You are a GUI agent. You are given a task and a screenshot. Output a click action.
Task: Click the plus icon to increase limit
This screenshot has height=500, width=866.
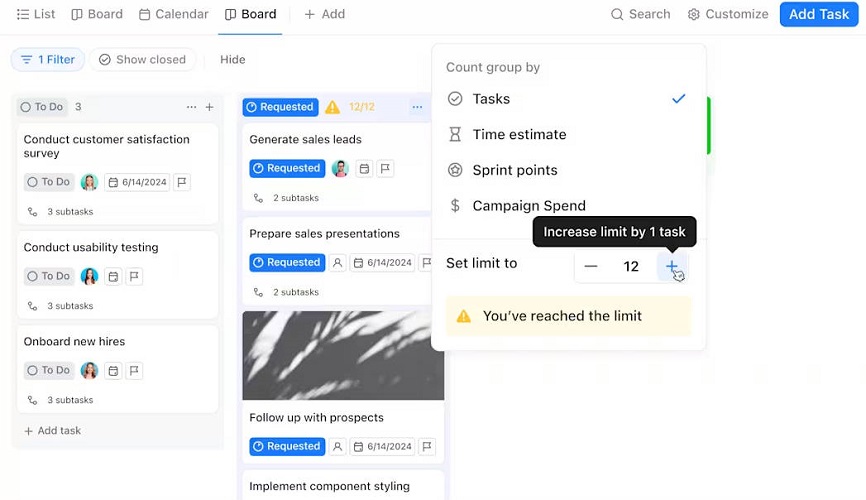click(672, 266)
